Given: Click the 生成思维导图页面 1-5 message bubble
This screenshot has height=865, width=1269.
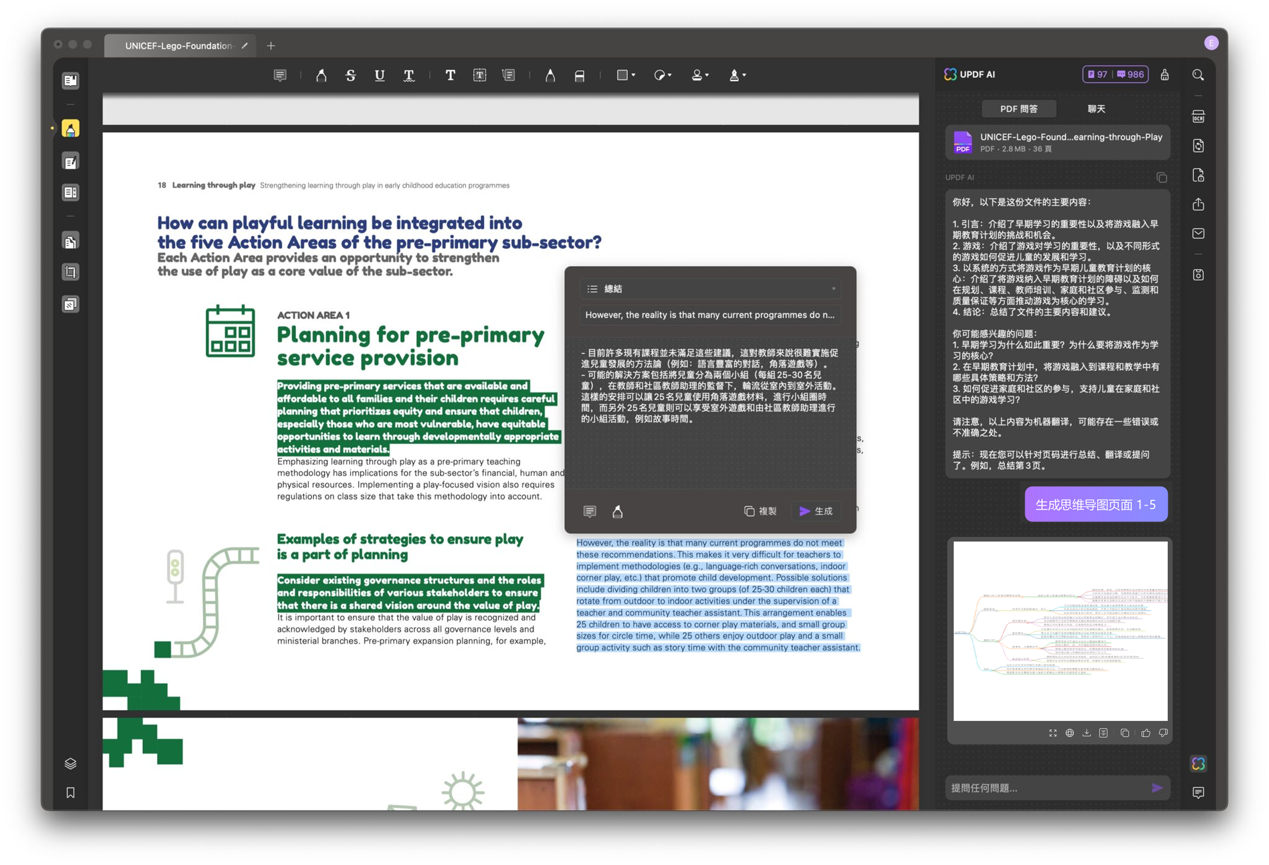Looking at the screenshot, I should 1096,505.
